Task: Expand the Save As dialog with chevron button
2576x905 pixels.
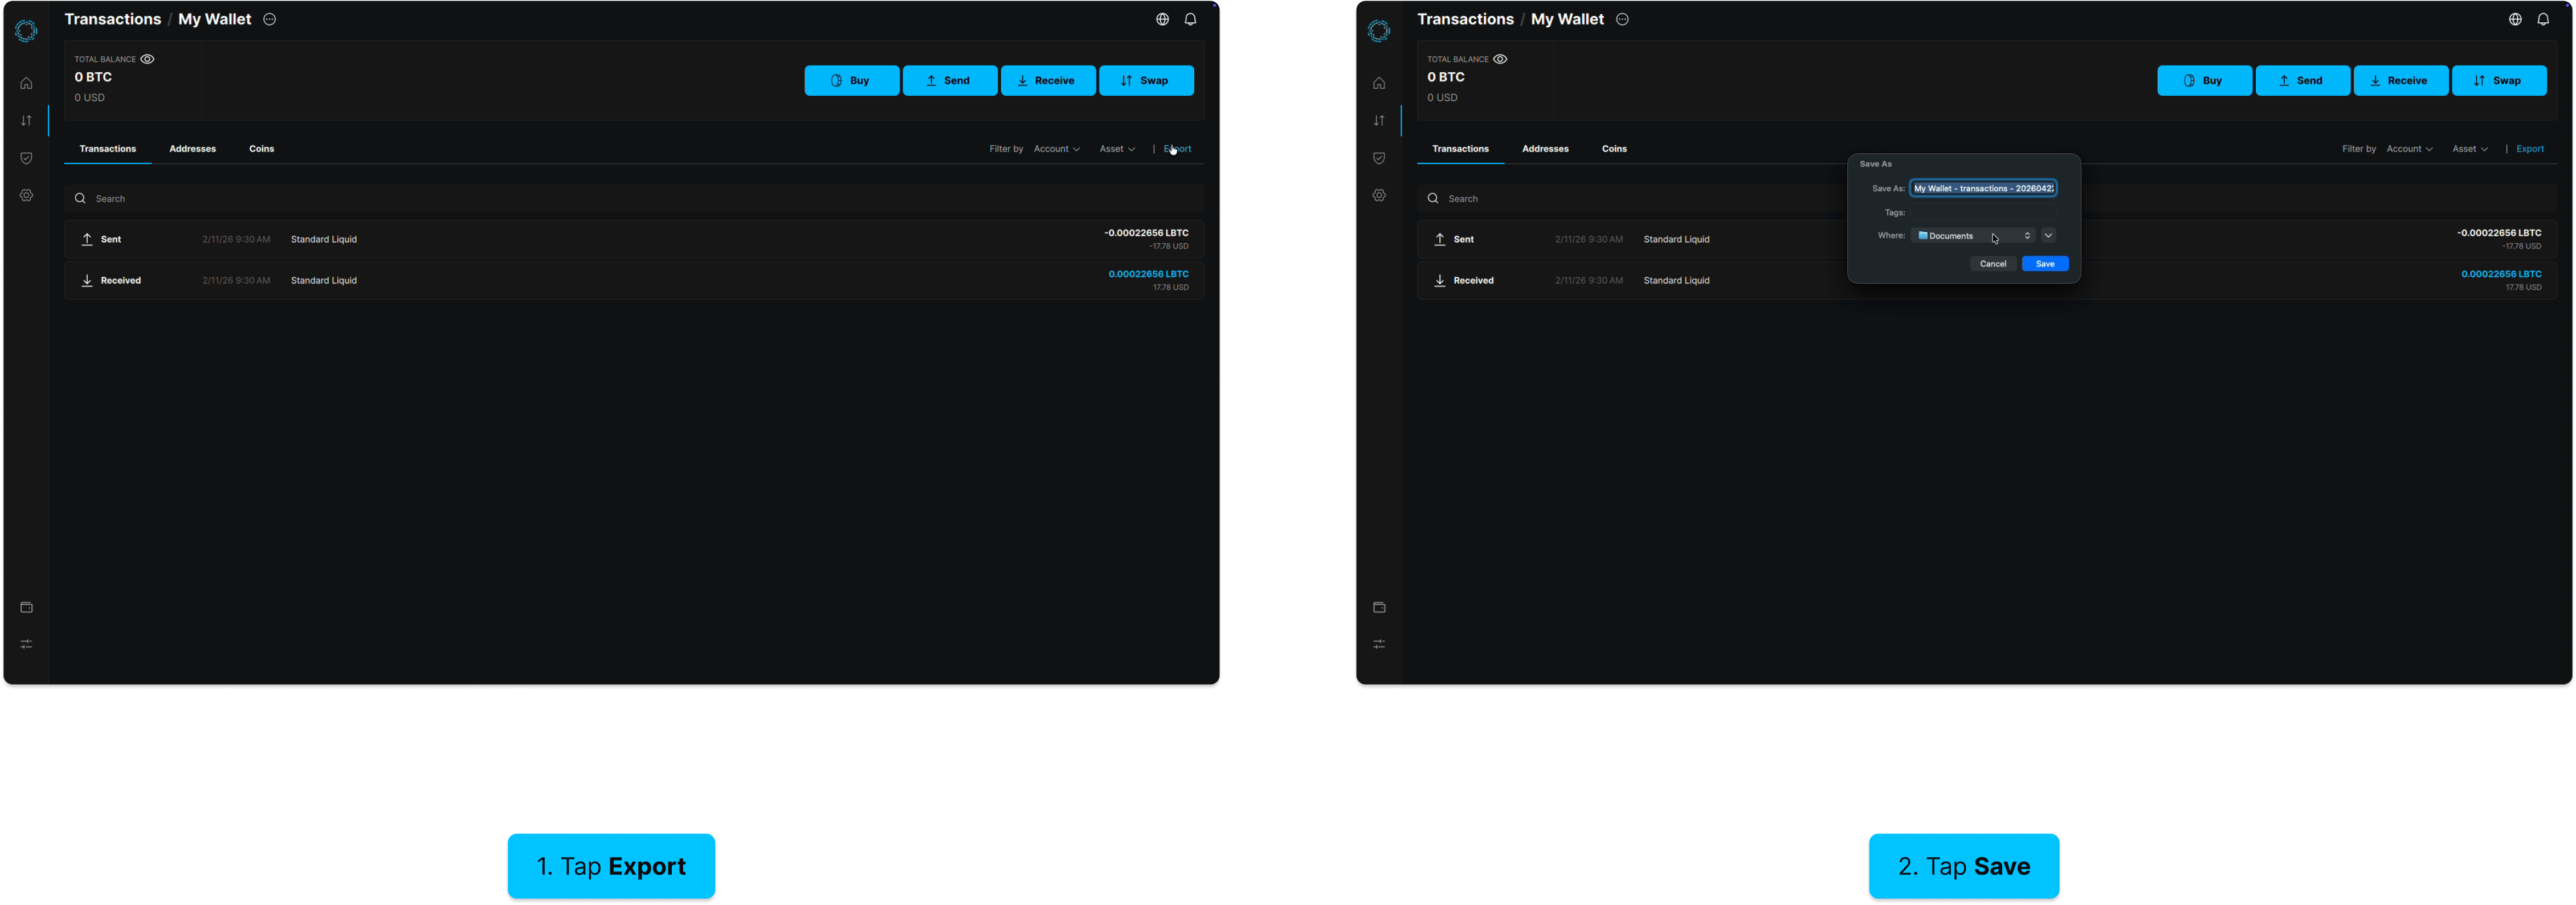Action: click(2048, 236)
